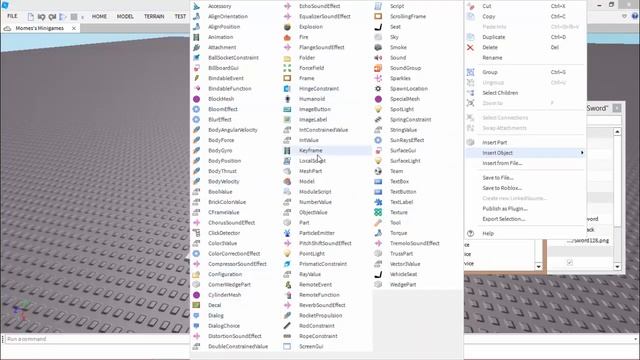Select the Tool icon
This screenshot has width=640, height=360.
click(378, 223)
